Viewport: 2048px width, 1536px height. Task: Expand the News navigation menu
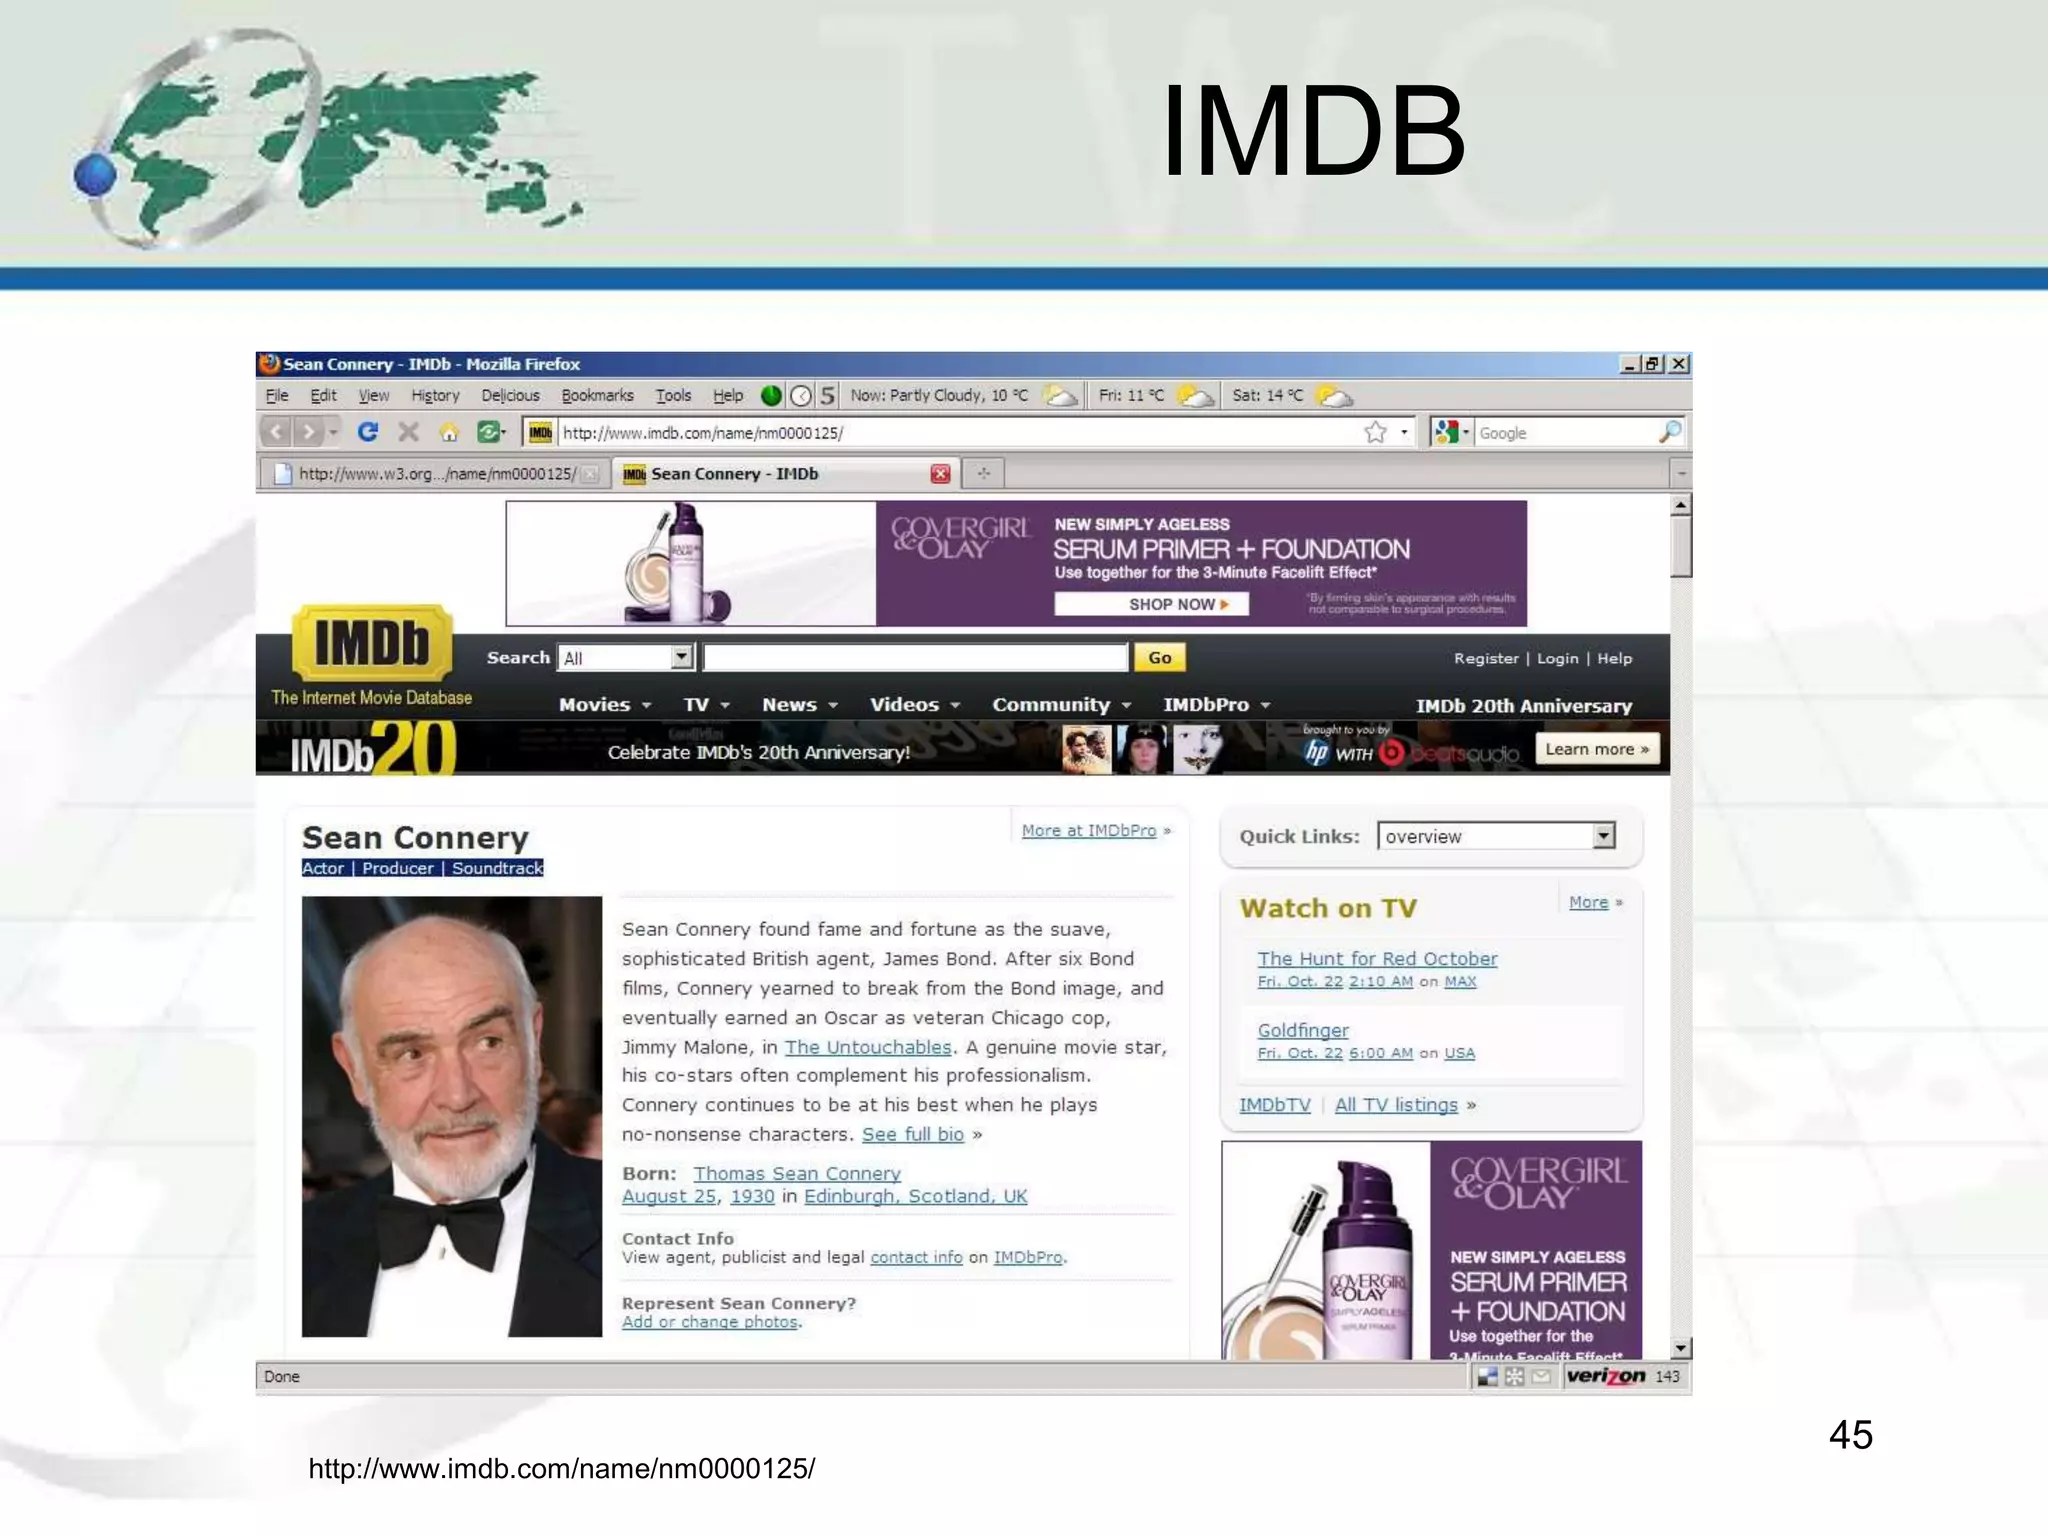pyautogui.click(x=800, y=705)
